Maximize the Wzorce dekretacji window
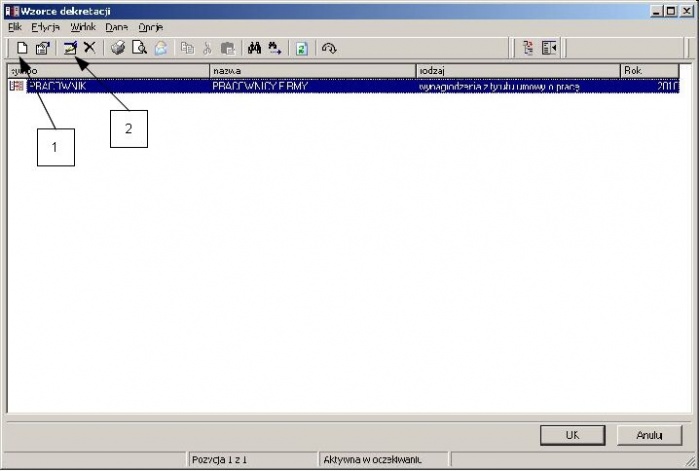Viewport: 700px width, 471px height. pyautogui.click(x=671, y=11)
